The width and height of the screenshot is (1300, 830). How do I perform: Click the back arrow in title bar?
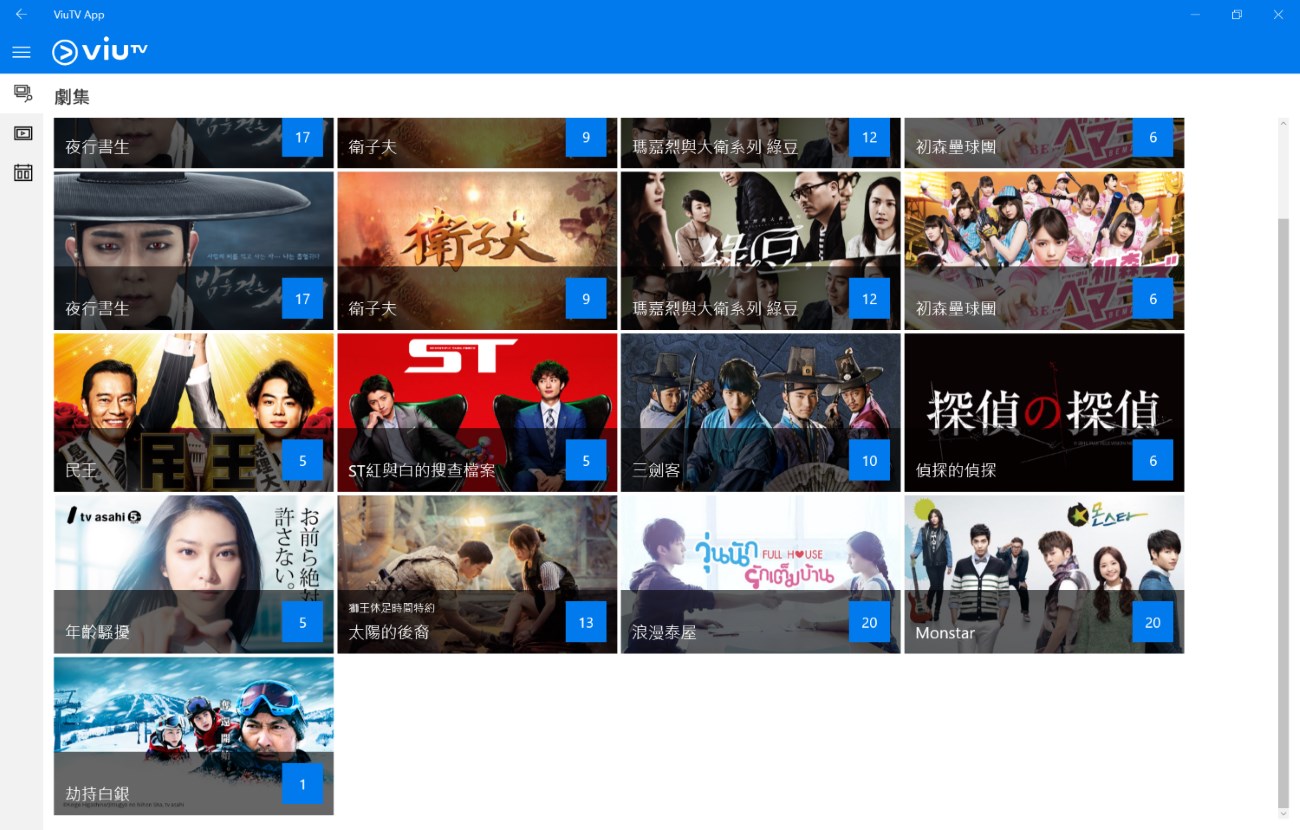pyautogui.click(x=21, y=14)
